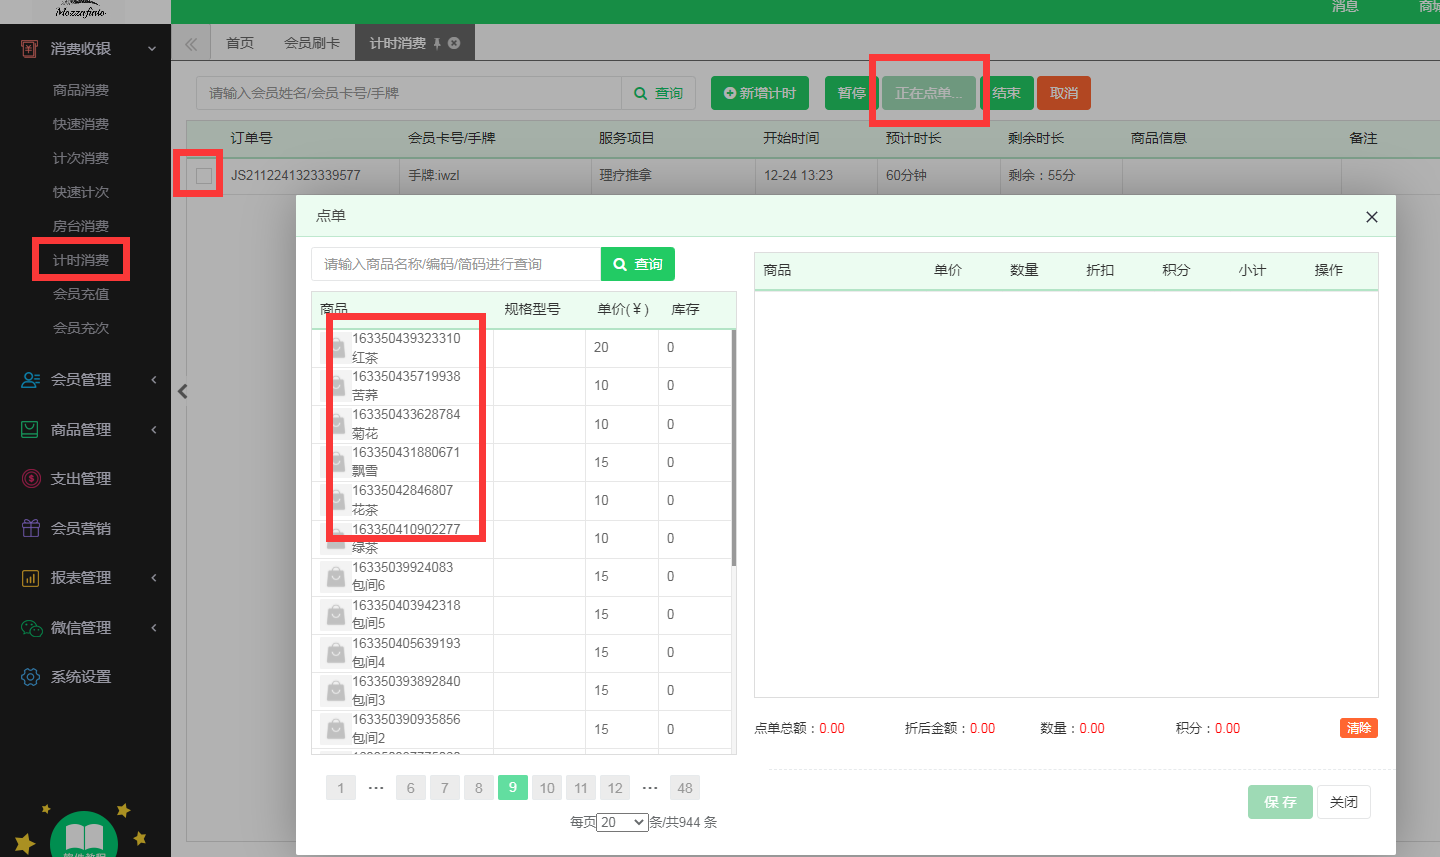Select product 菊花 in list
The height and width of the screenshot is (857, 1440).
pos(522,424)
